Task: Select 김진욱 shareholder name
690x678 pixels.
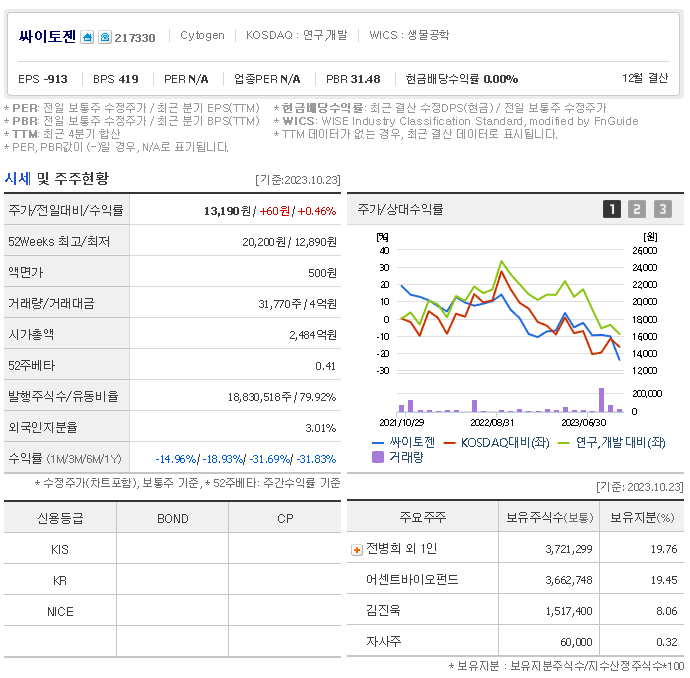Action: [383, 610]
